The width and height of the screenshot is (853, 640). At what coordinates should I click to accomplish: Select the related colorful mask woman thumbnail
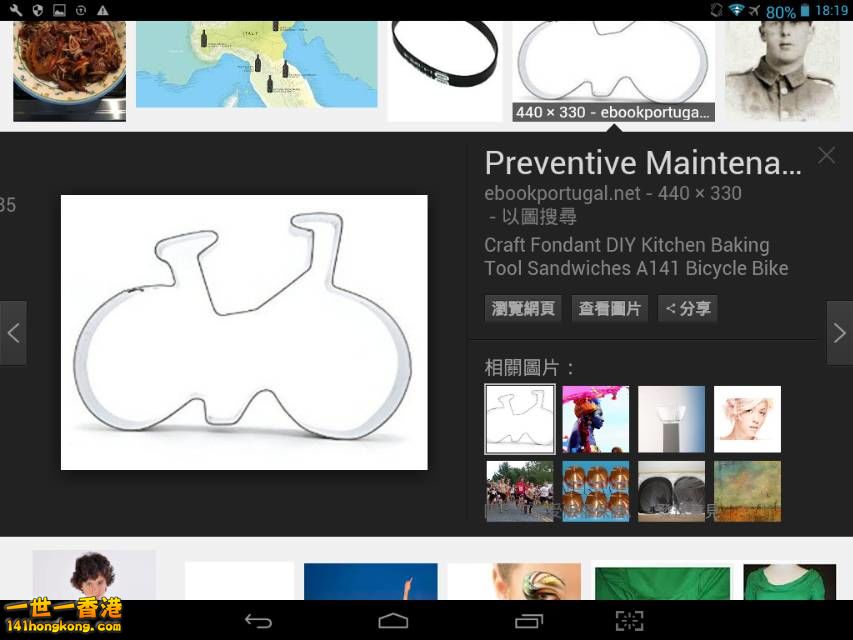(x=596, y=419)
